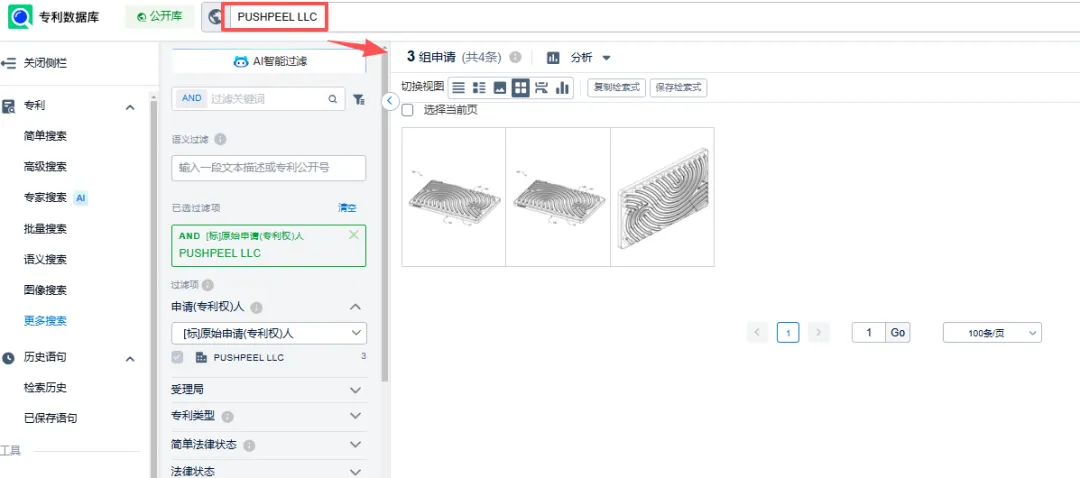Click the 清空 link to clear filters
The image size is (1080, 478).
pos(347,207)
